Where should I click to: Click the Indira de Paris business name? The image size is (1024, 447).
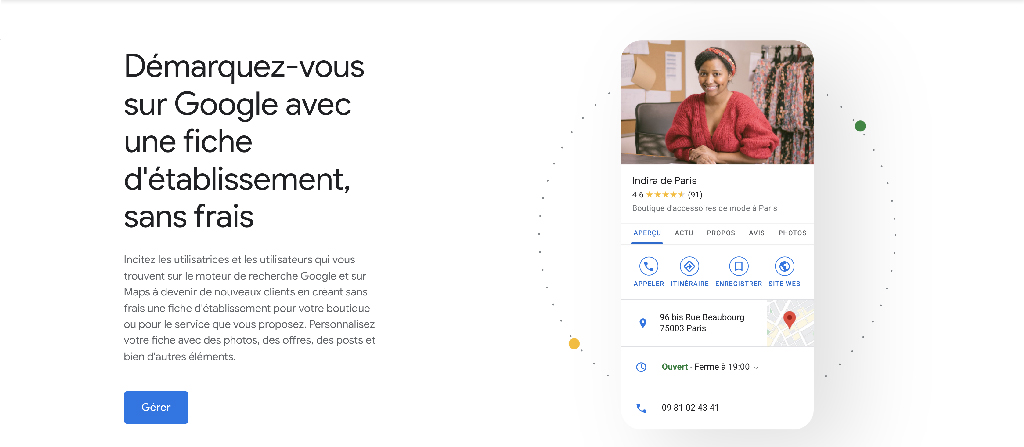tap(664, 181)
